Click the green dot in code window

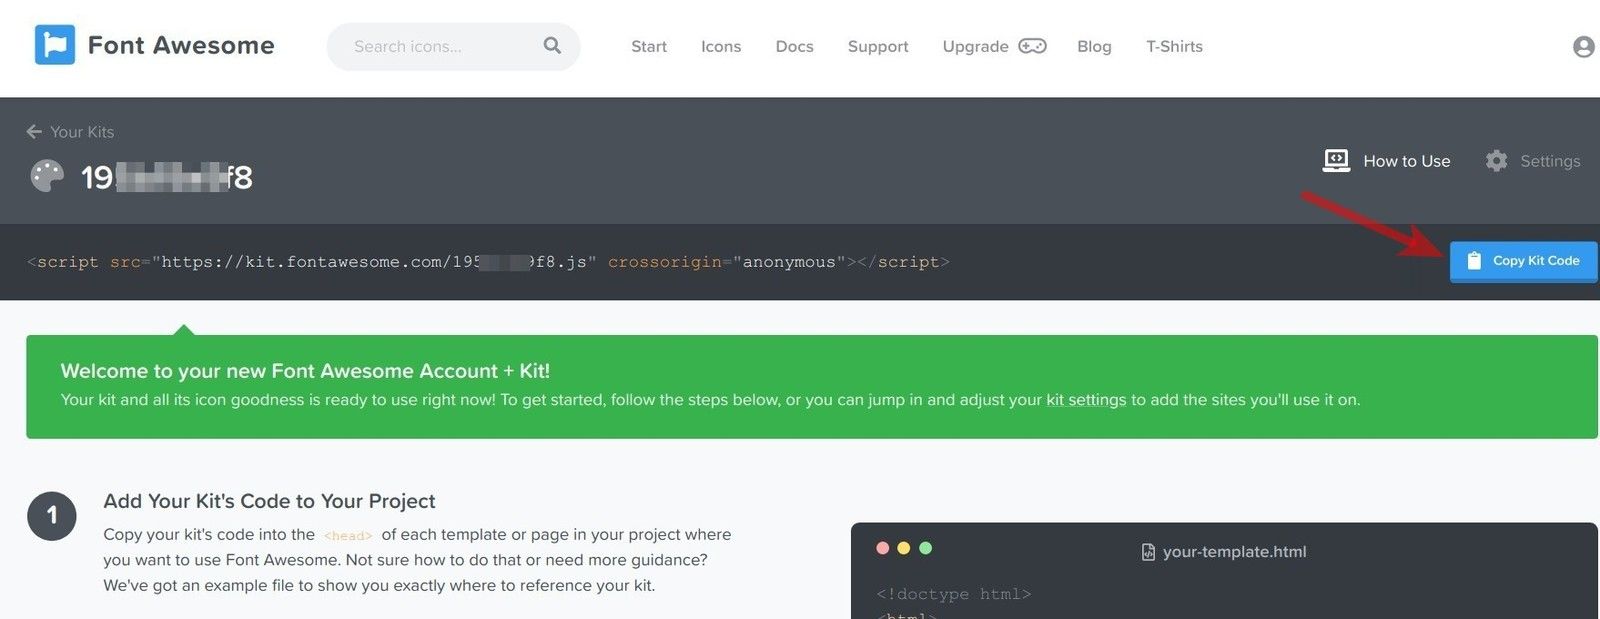tap(925, 548)
